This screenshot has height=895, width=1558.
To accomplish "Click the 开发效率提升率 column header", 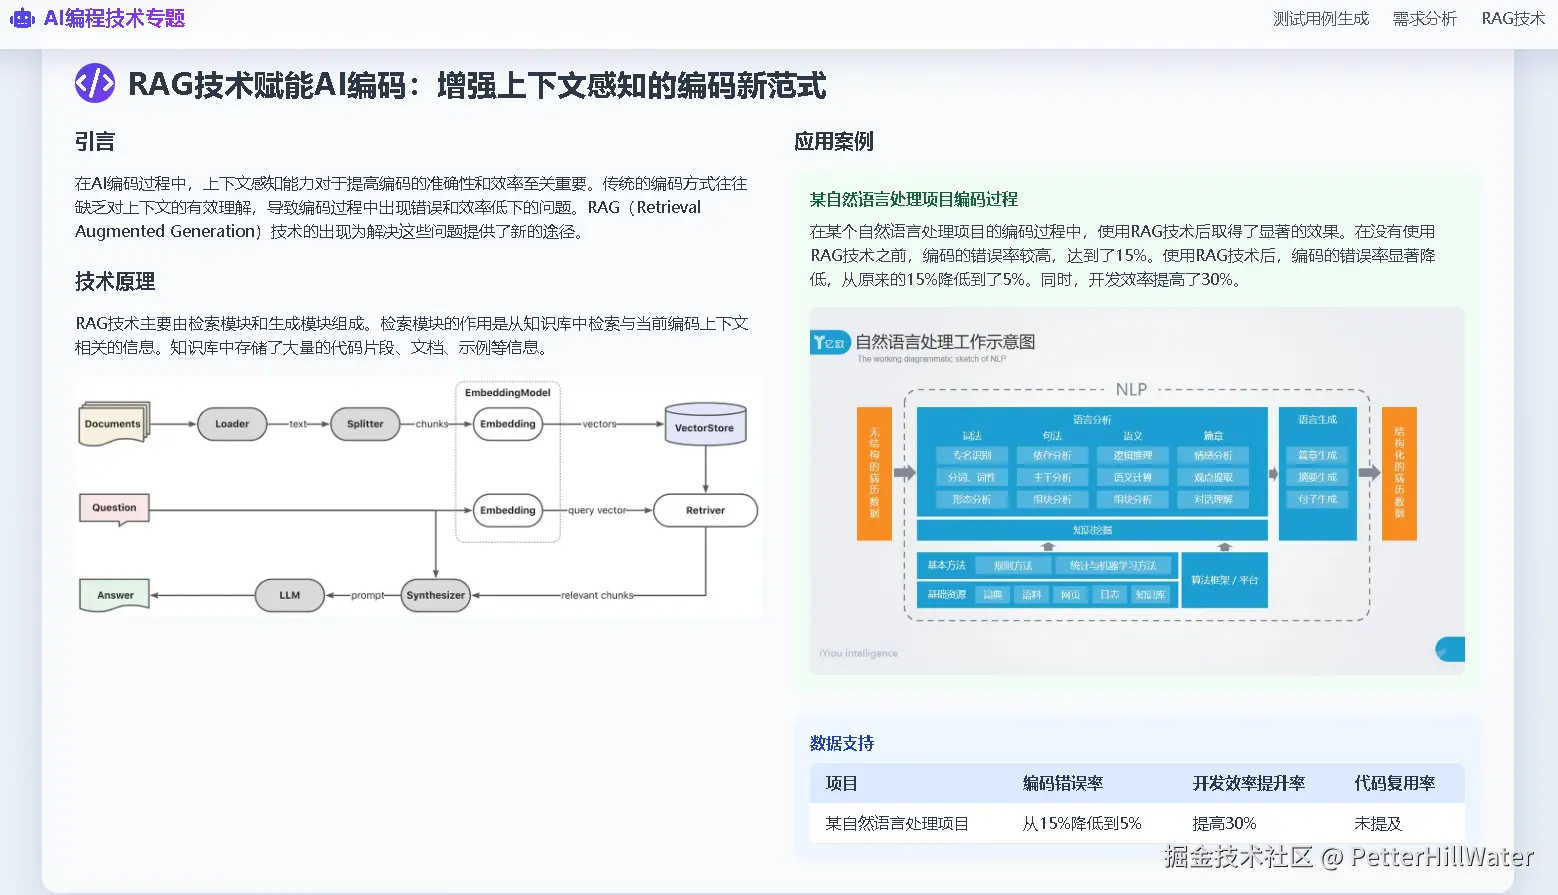I will pyautogui.click(x=1249, y=783).
